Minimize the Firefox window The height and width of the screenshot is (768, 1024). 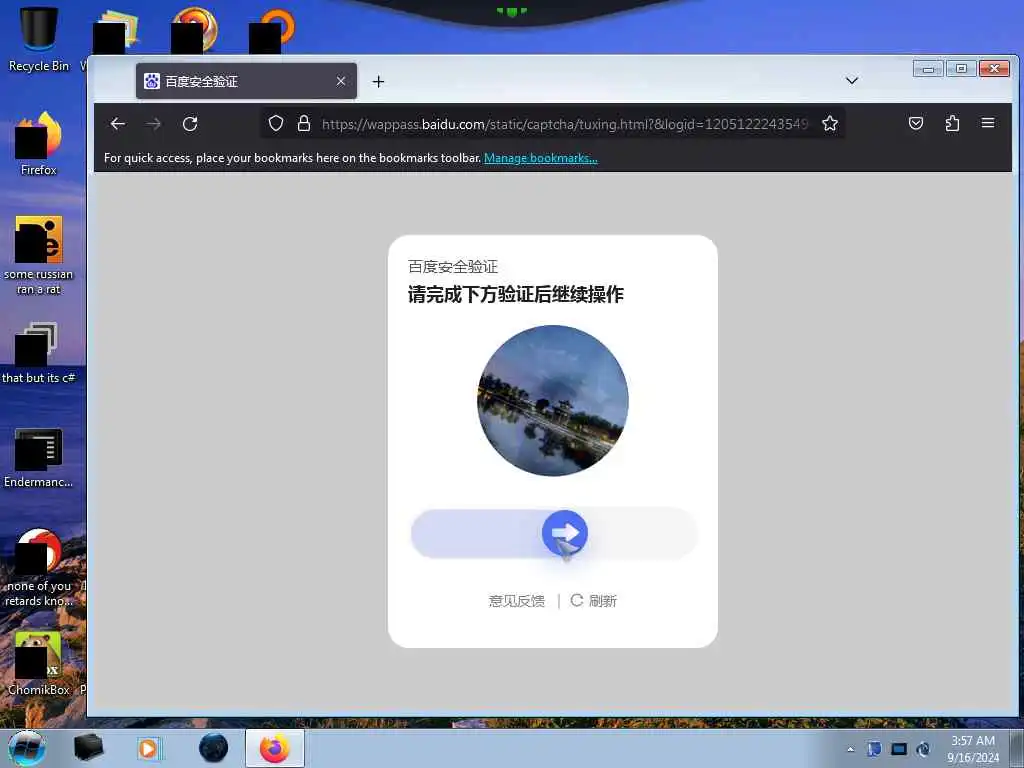pyautogui.click(x=928, y=69)
